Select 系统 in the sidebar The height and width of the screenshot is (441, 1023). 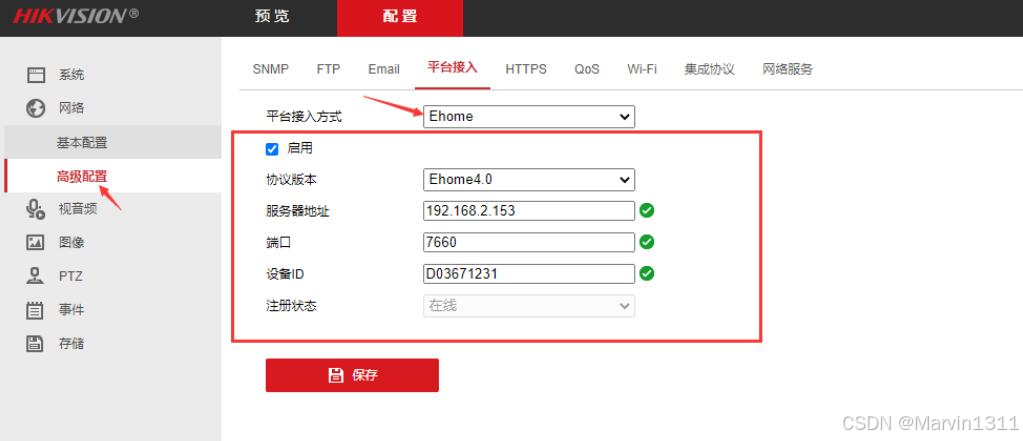72,74
